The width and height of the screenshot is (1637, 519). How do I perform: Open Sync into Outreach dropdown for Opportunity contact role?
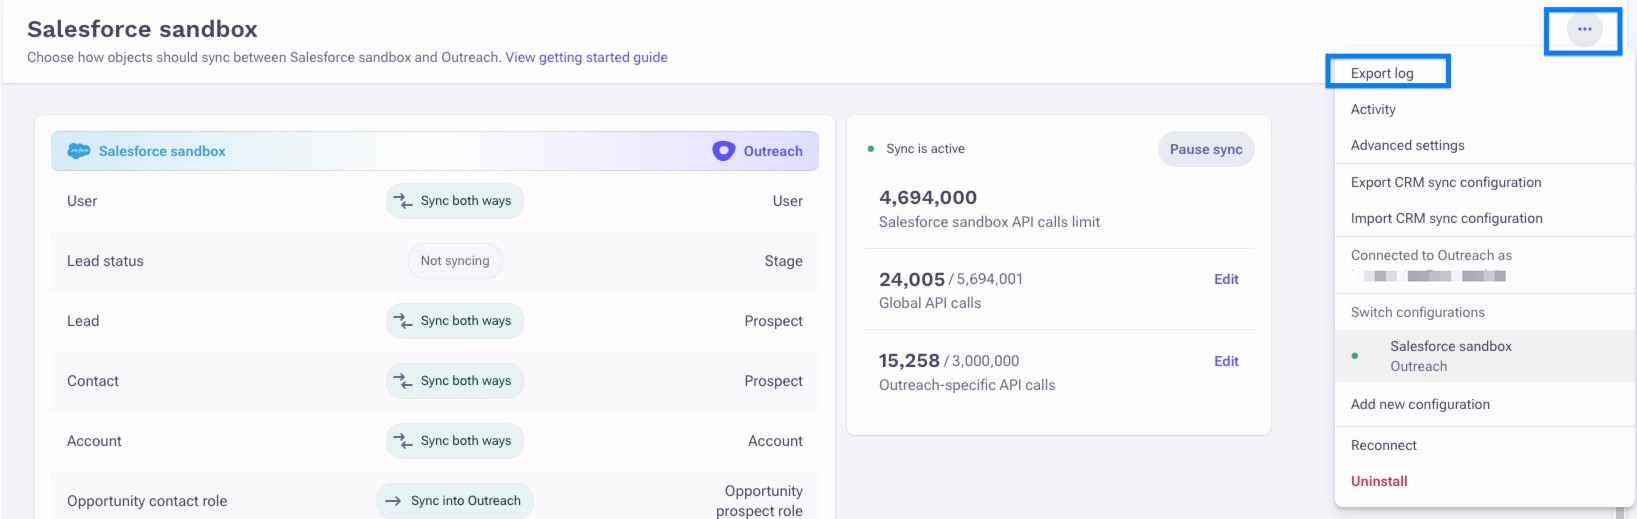[x=455, y=501]
